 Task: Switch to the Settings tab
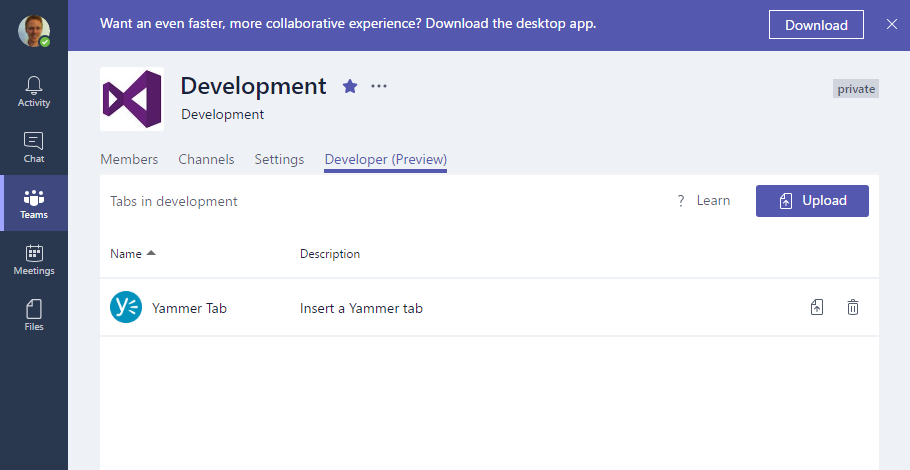(x=279, y=159)
